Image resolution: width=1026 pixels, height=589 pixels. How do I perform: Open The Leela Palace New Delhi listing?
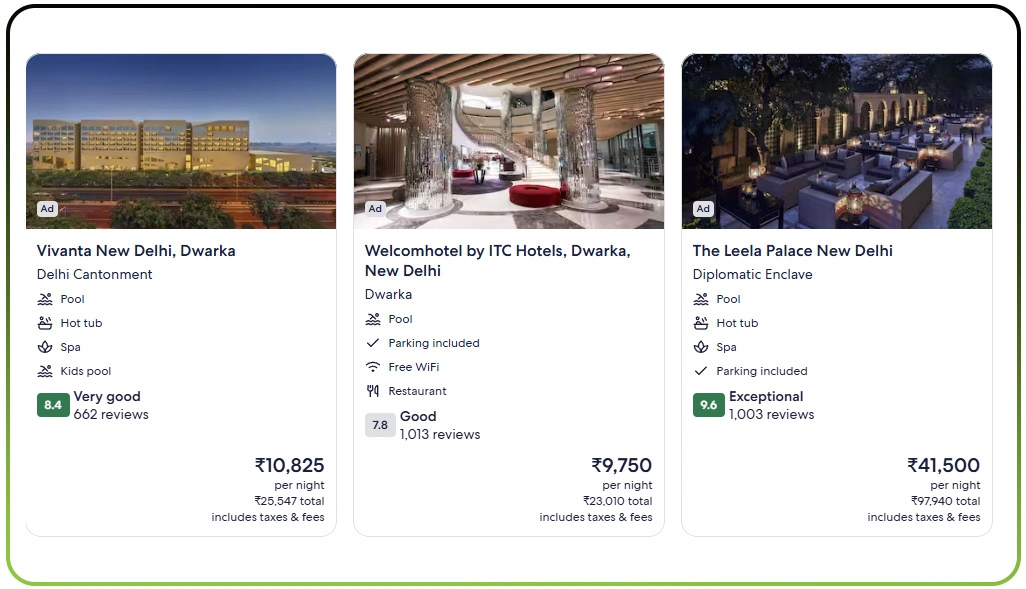tap(792, 251)
